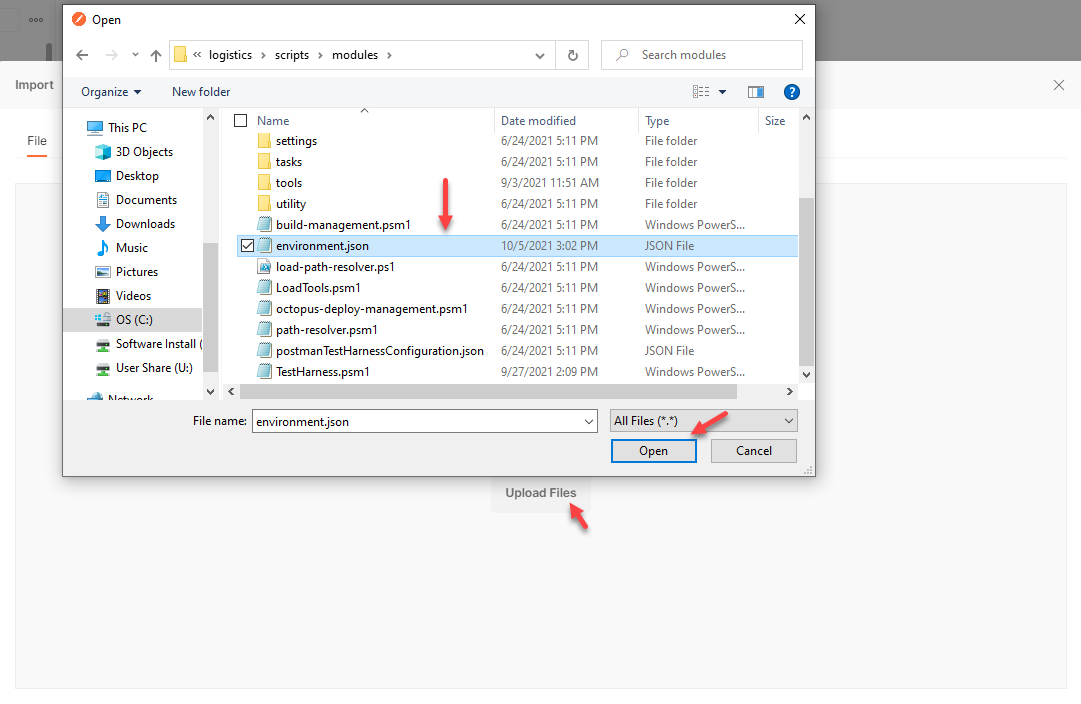Open the view options dropdown arrow
Viewport: 1081px width, 704px height.
tap(723, 92)
